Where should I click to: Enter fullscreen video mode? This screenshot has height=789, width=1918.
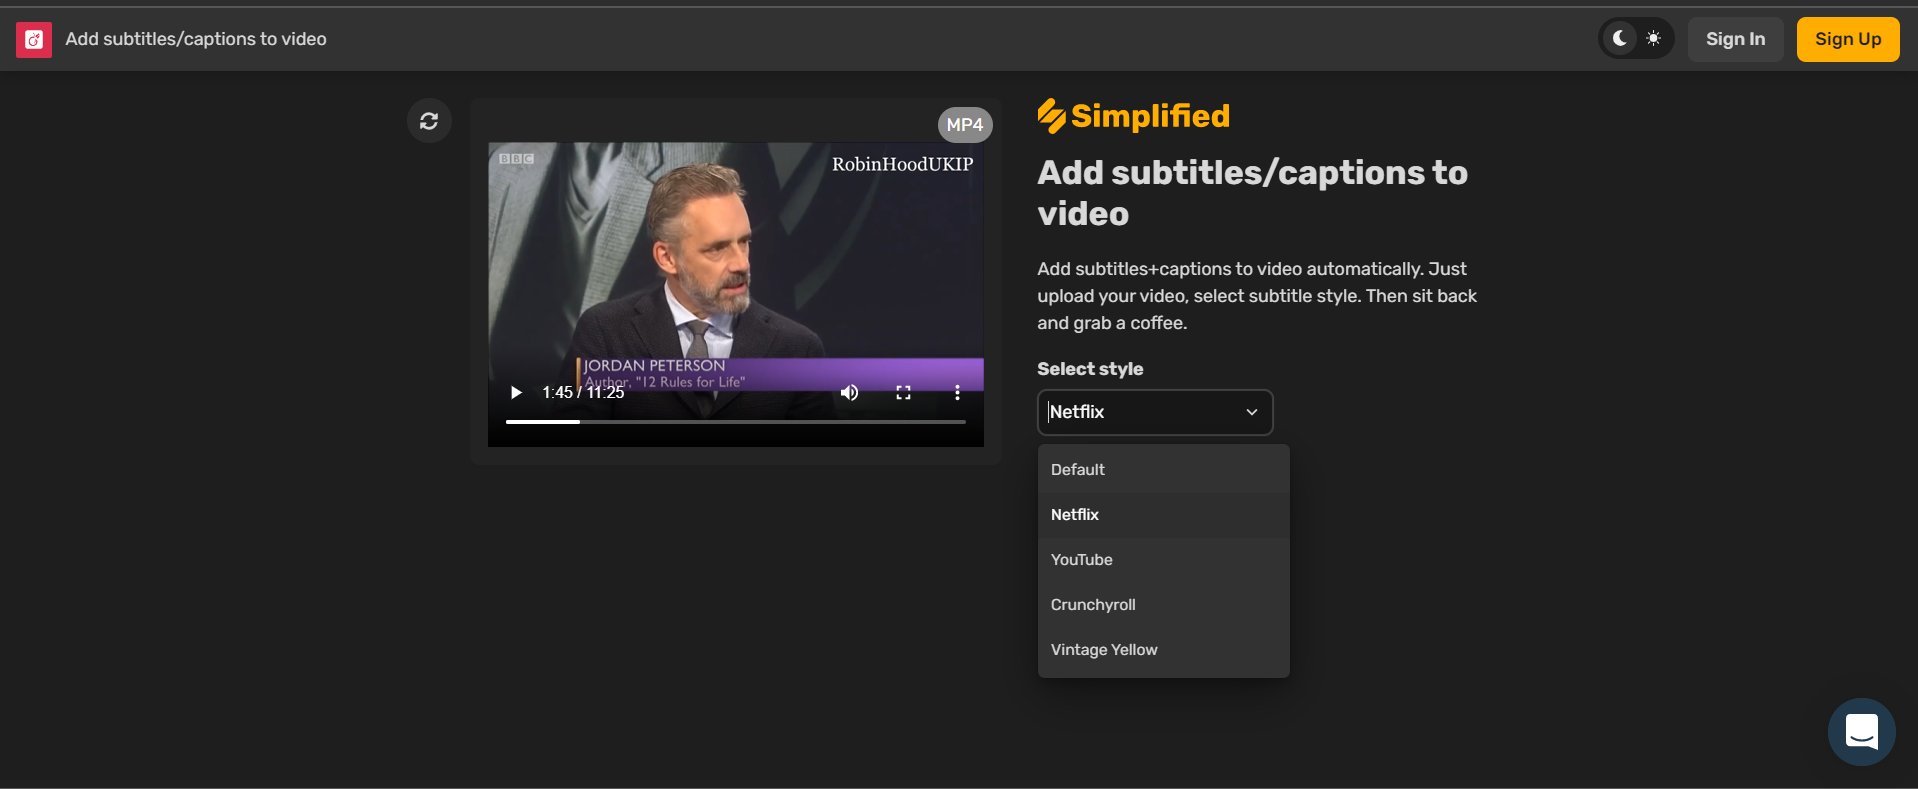pos(903,392)
